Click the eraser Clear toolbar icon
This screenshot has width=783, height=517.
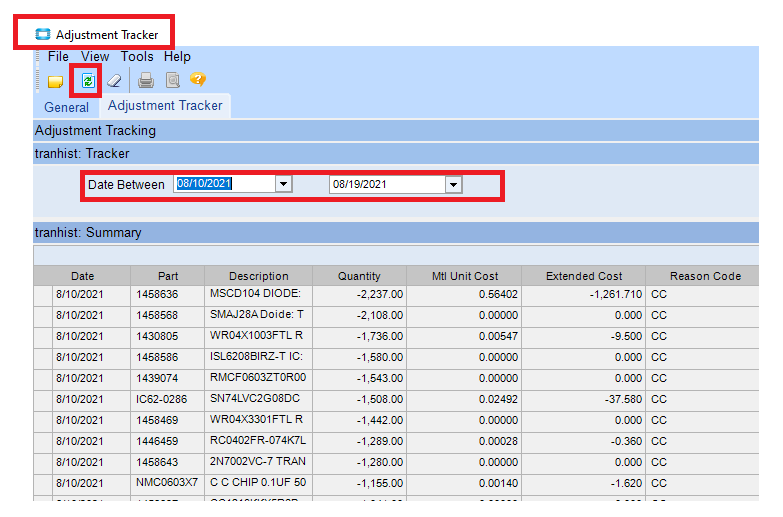[114, 80]
